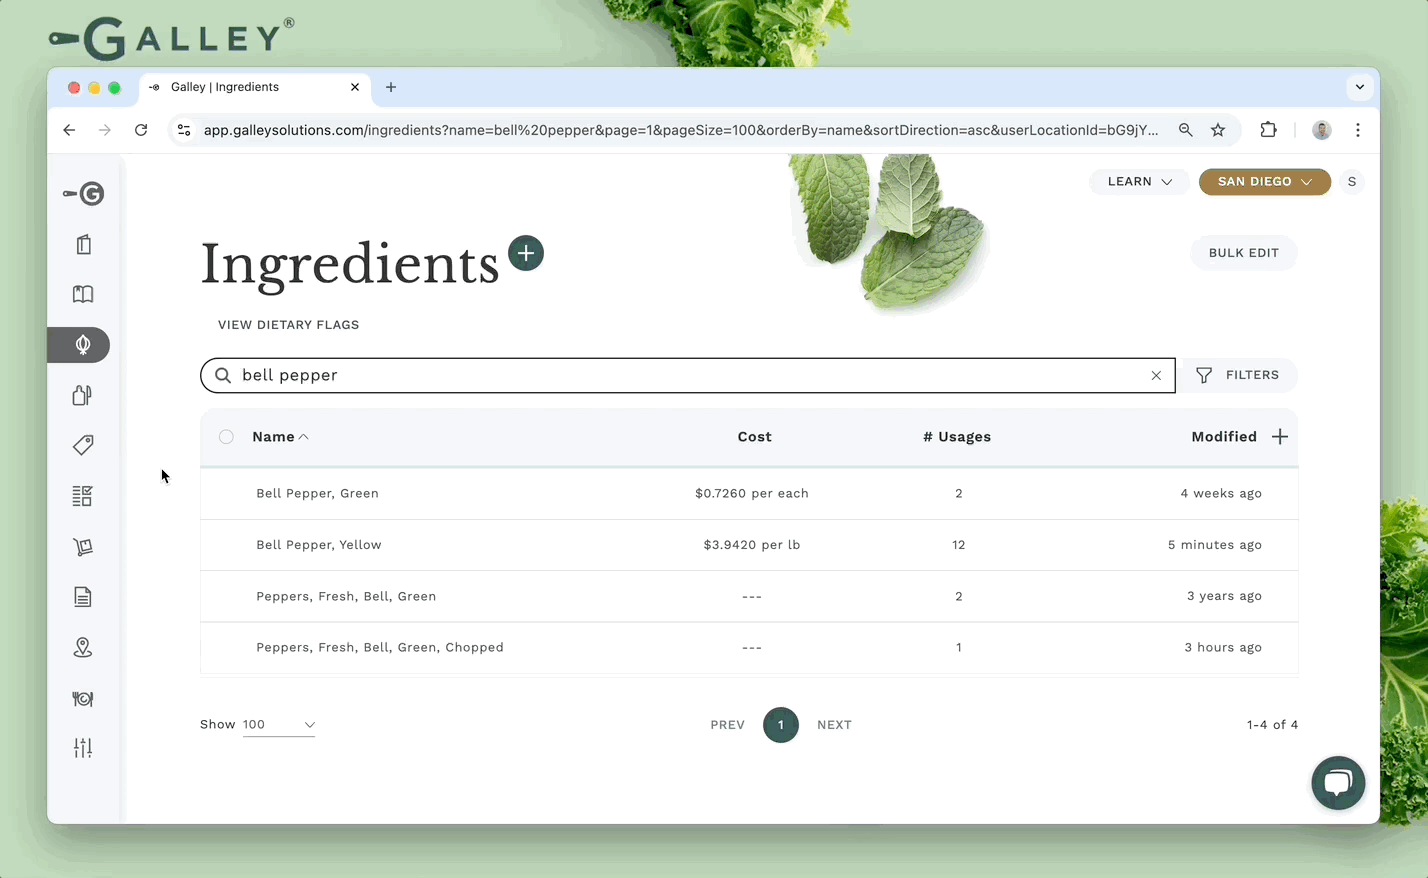
Task: Toggle the select-all circle in table header
Action: tap(226, 437)
